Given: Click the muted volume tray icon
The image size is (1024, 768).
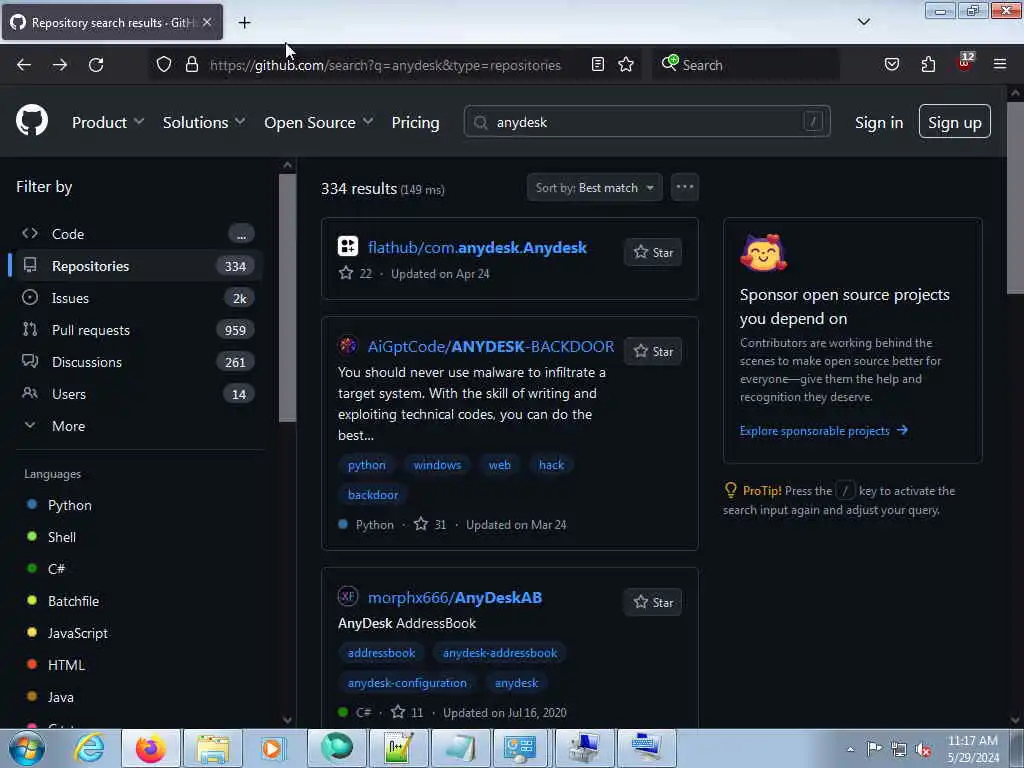Looking at the screenshot, I should click(923, 750).
